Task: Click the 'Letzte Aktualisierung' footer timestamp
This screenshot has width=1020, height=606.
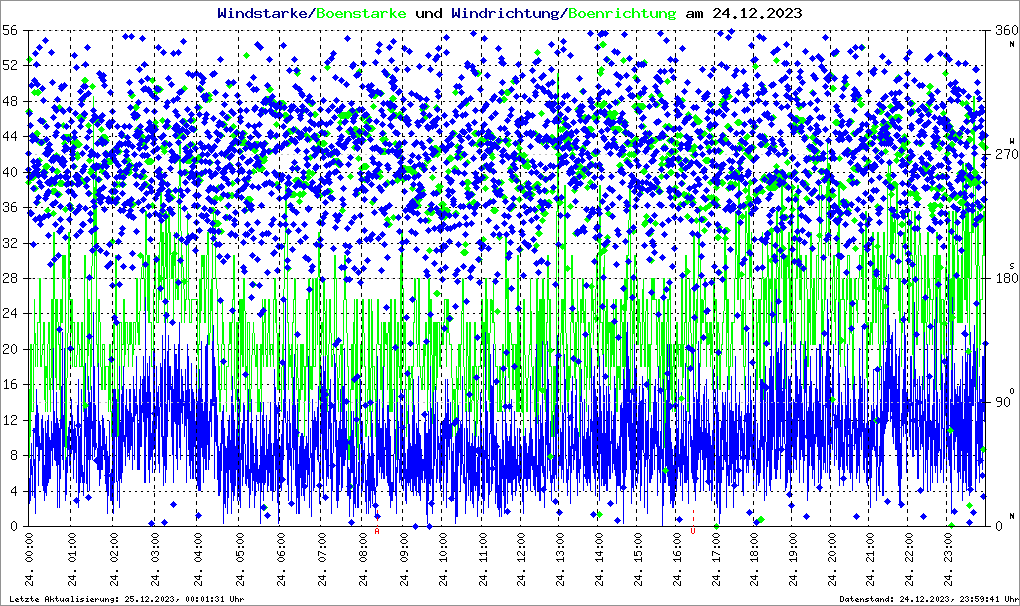Action: click(x=127, y=599)
